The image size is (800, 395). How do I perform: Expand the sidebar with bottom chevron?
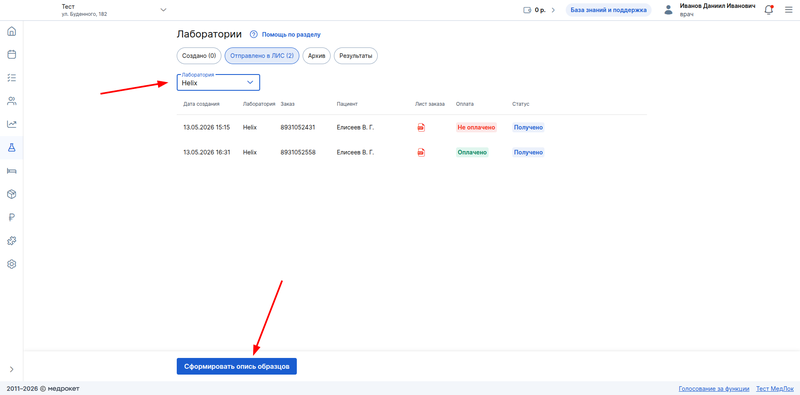coord(12,369)
